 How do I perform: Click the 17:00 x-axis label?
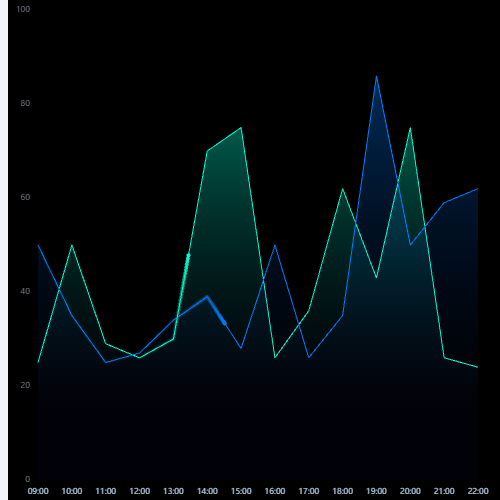tap(309, 491)
